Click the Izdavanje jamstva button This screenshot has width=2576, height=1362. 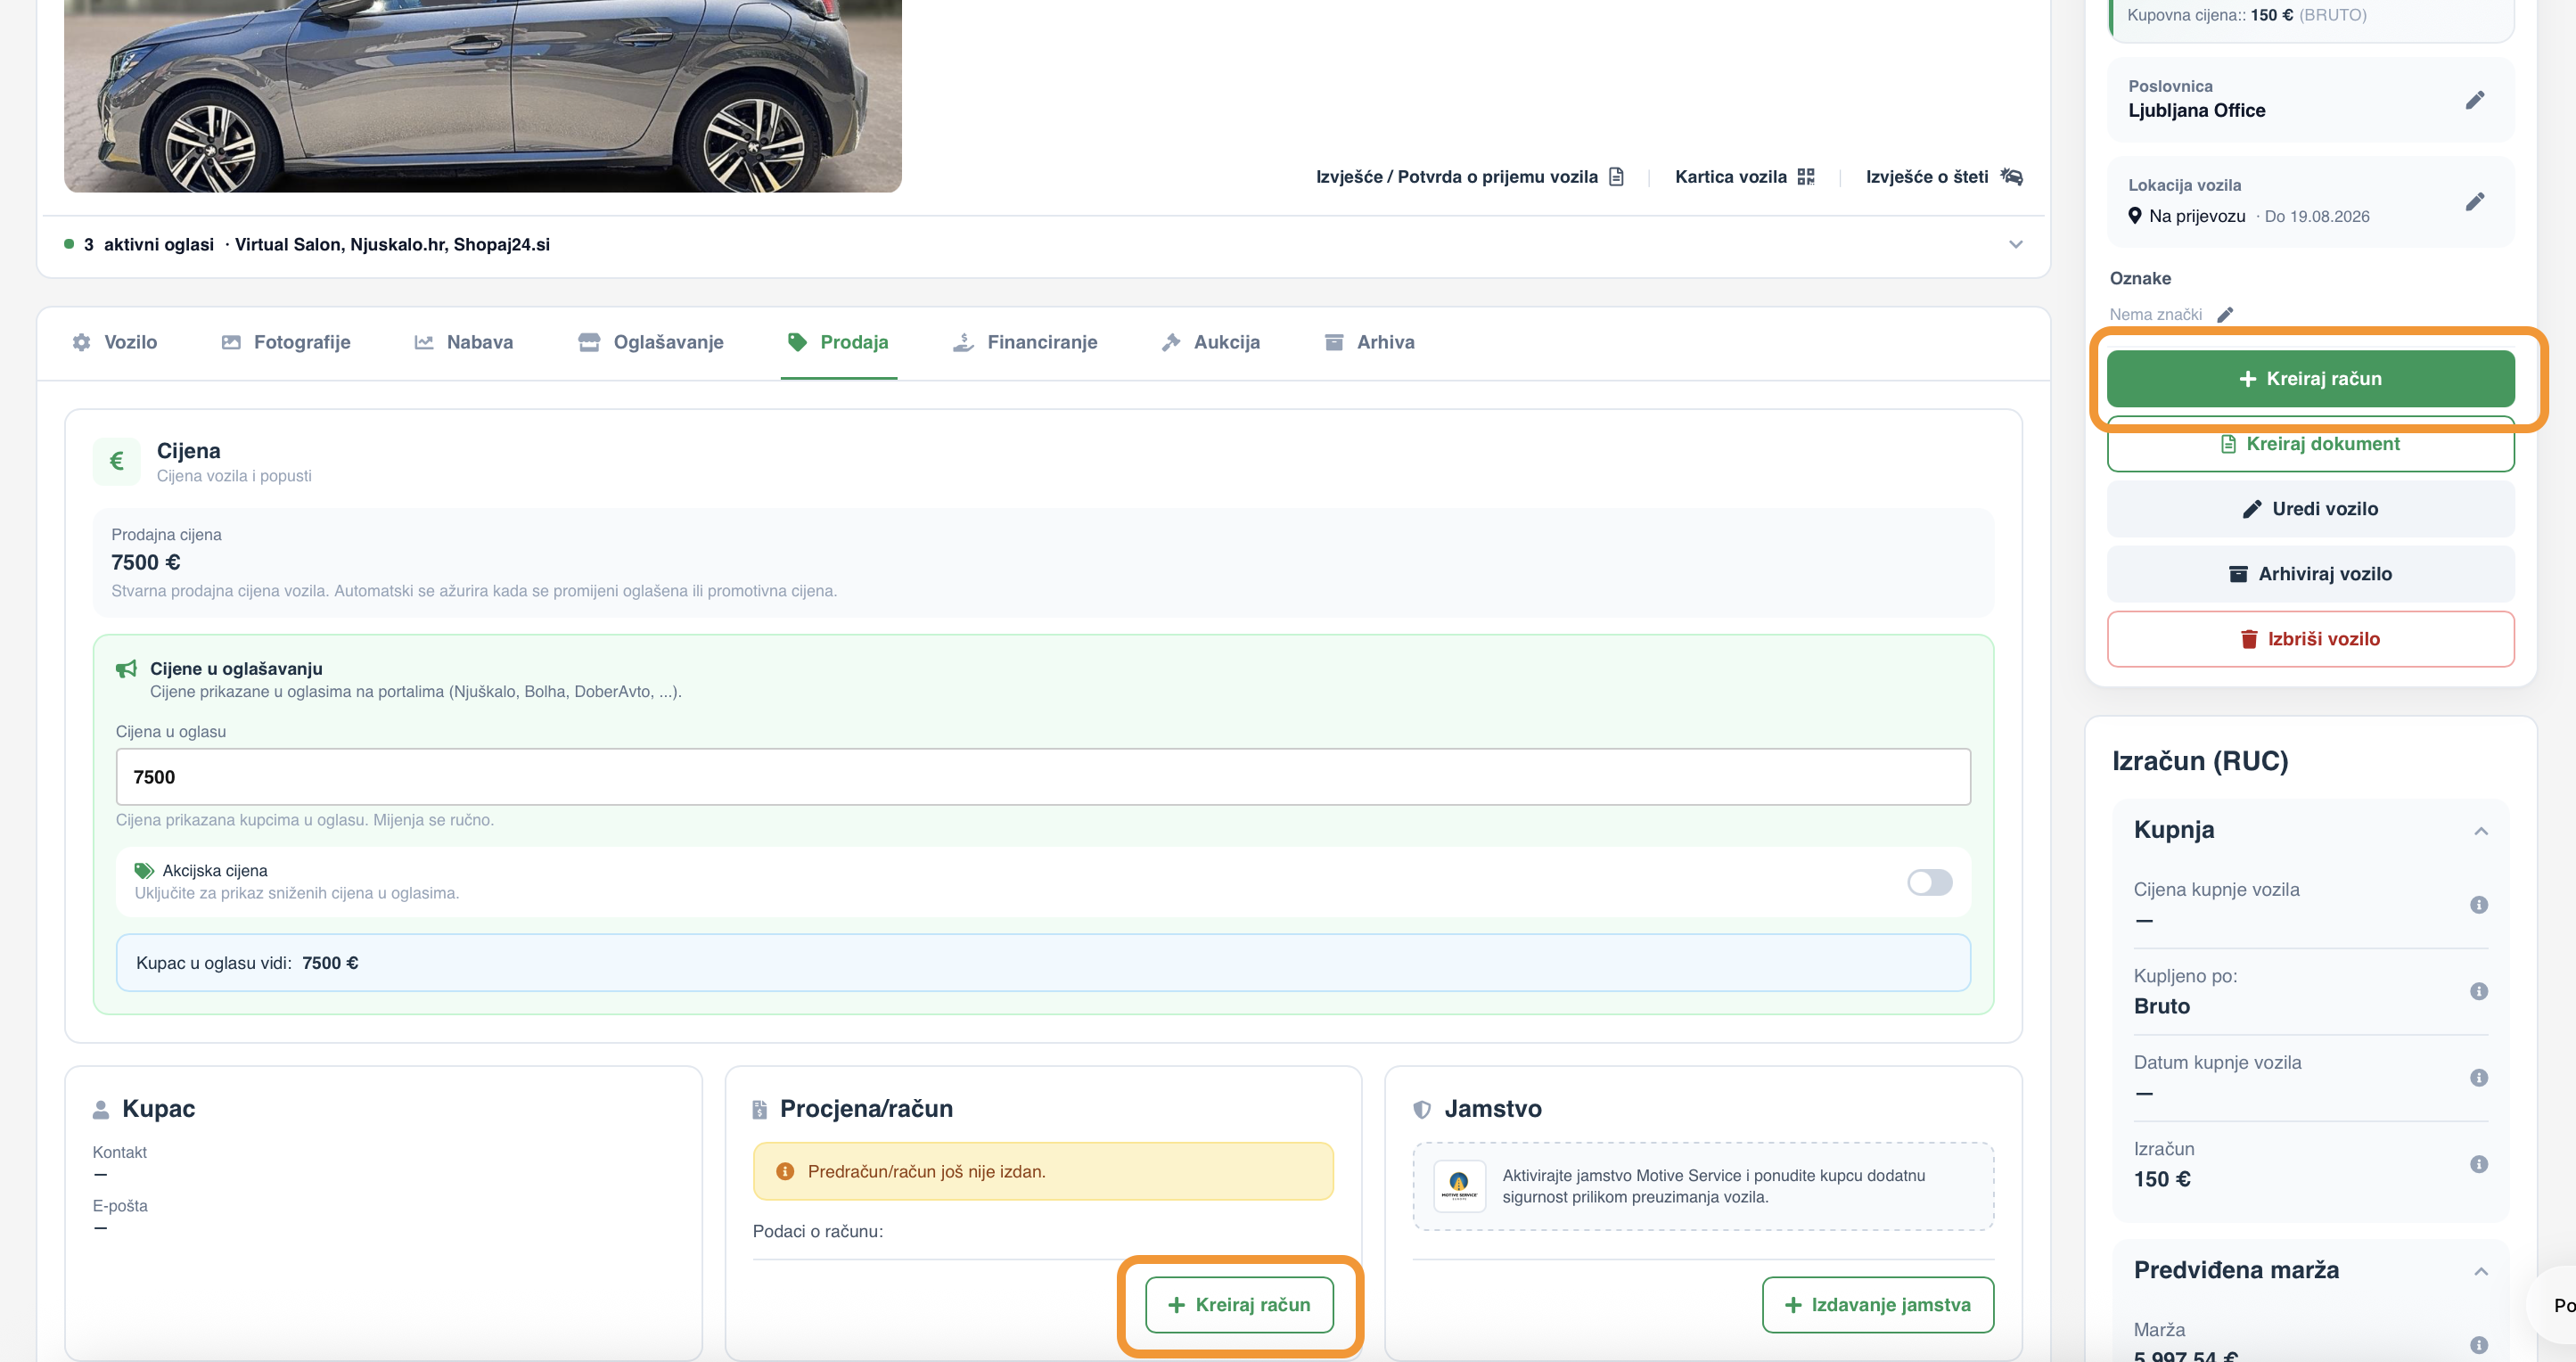point(1877,1305)
